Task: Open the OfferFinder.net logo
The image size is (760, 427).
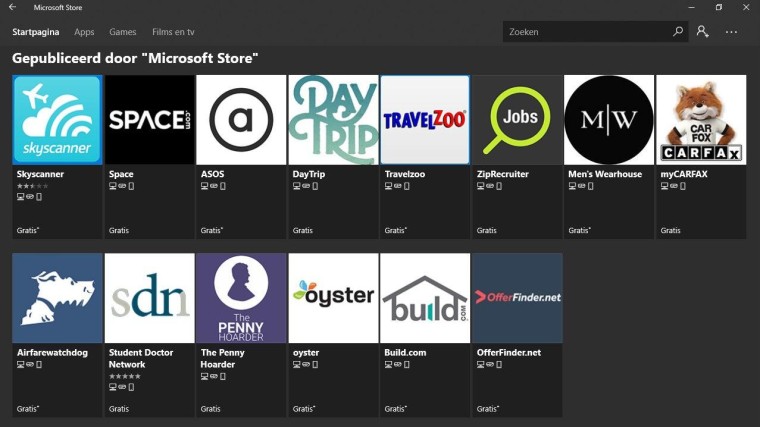Action: click(x=517, y=298)
